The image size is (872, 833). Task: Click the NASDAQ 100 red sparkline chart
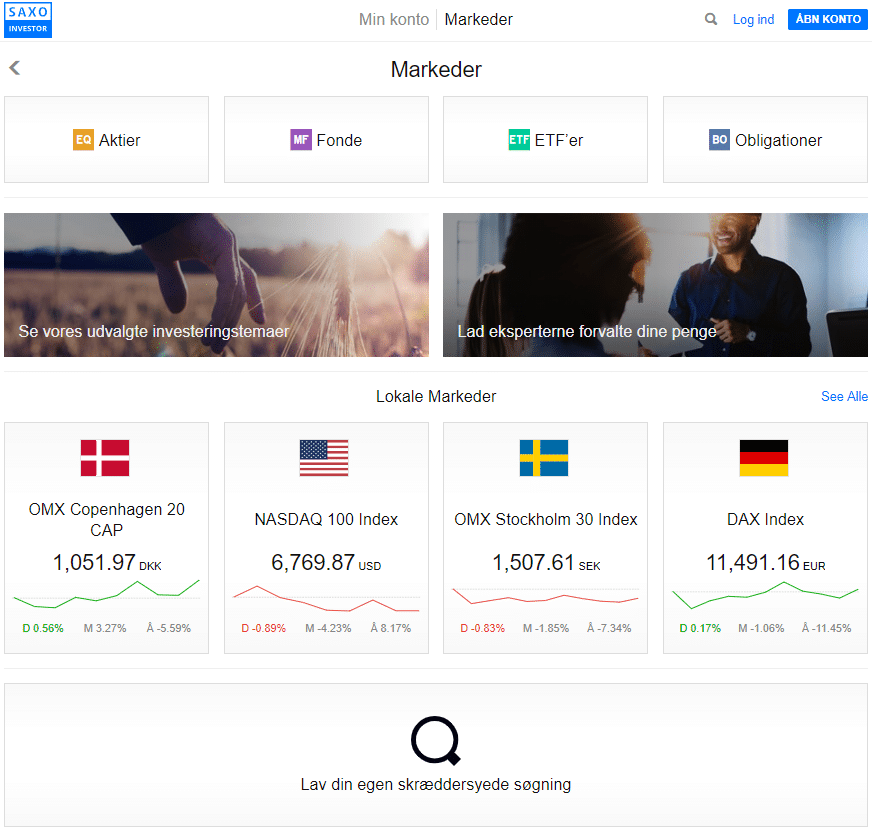(x=326, y=599)
